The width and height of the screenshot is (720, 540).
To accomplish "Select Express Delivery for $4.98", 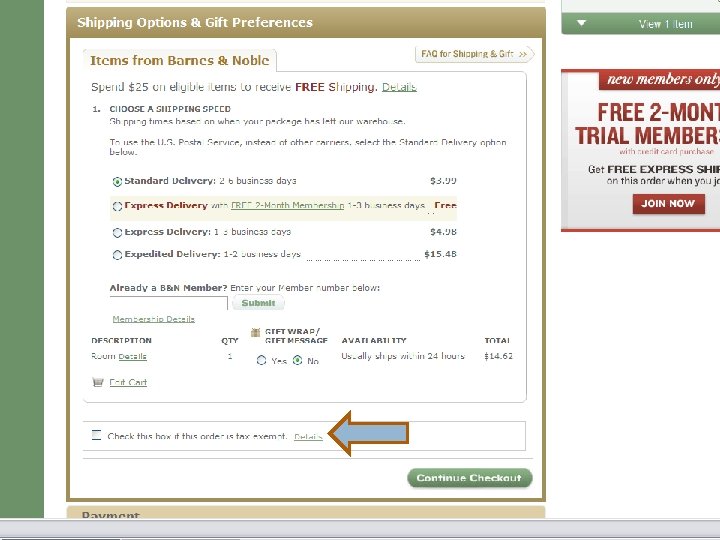I will [x=117, y=232].
